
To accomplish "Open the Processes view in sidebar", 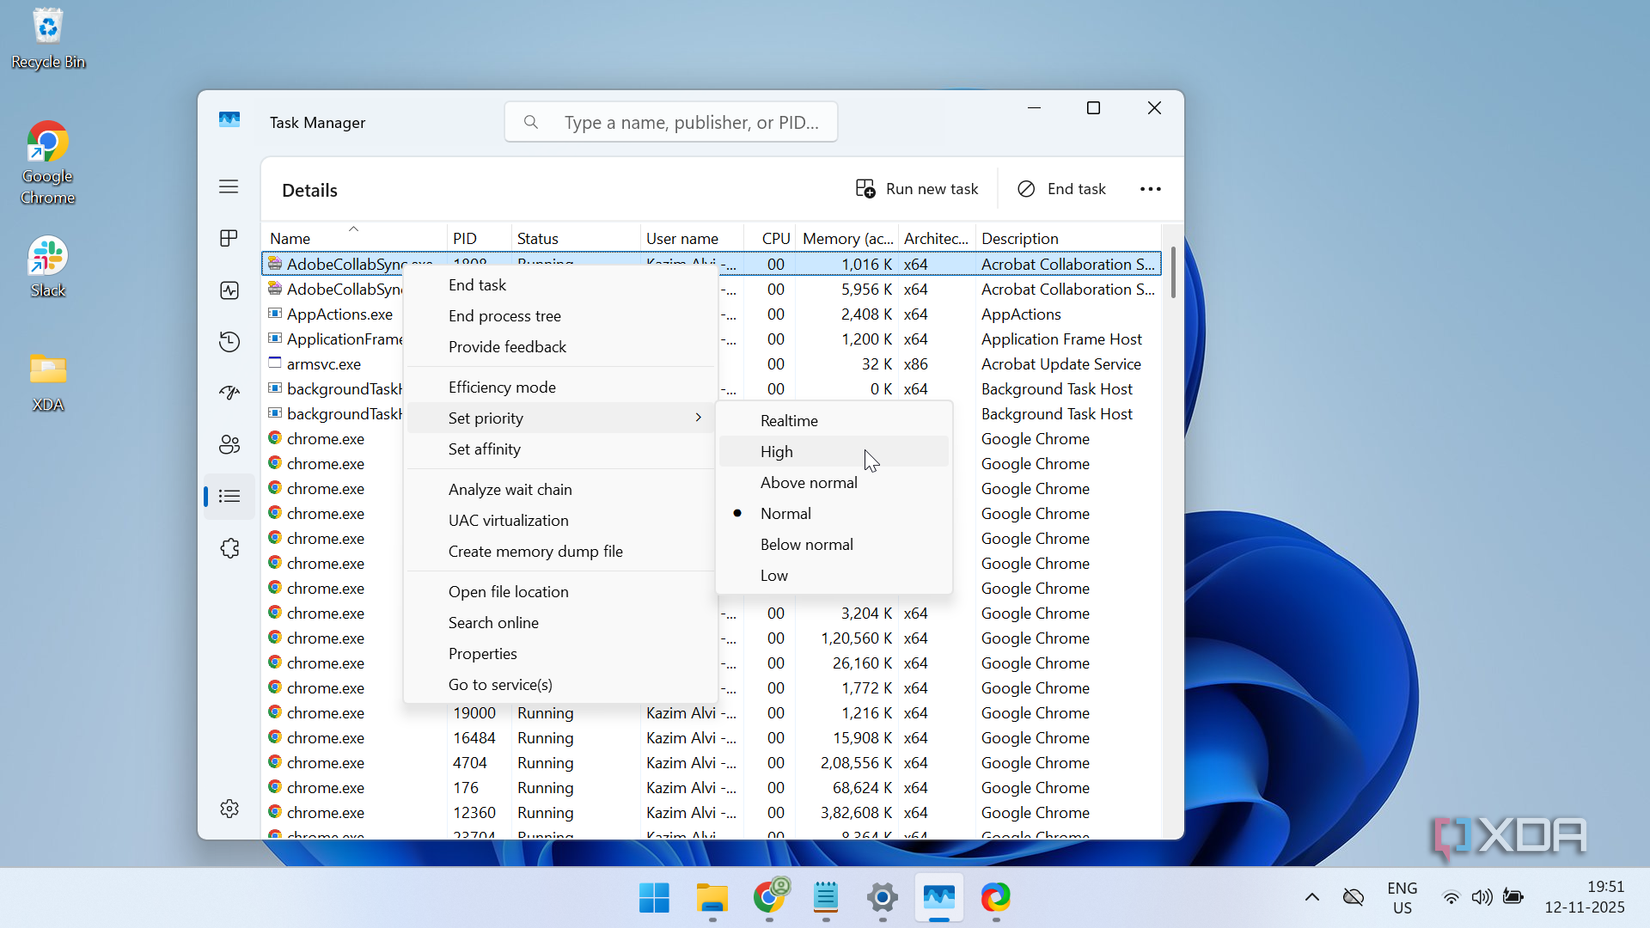I will tap(229, 237).
